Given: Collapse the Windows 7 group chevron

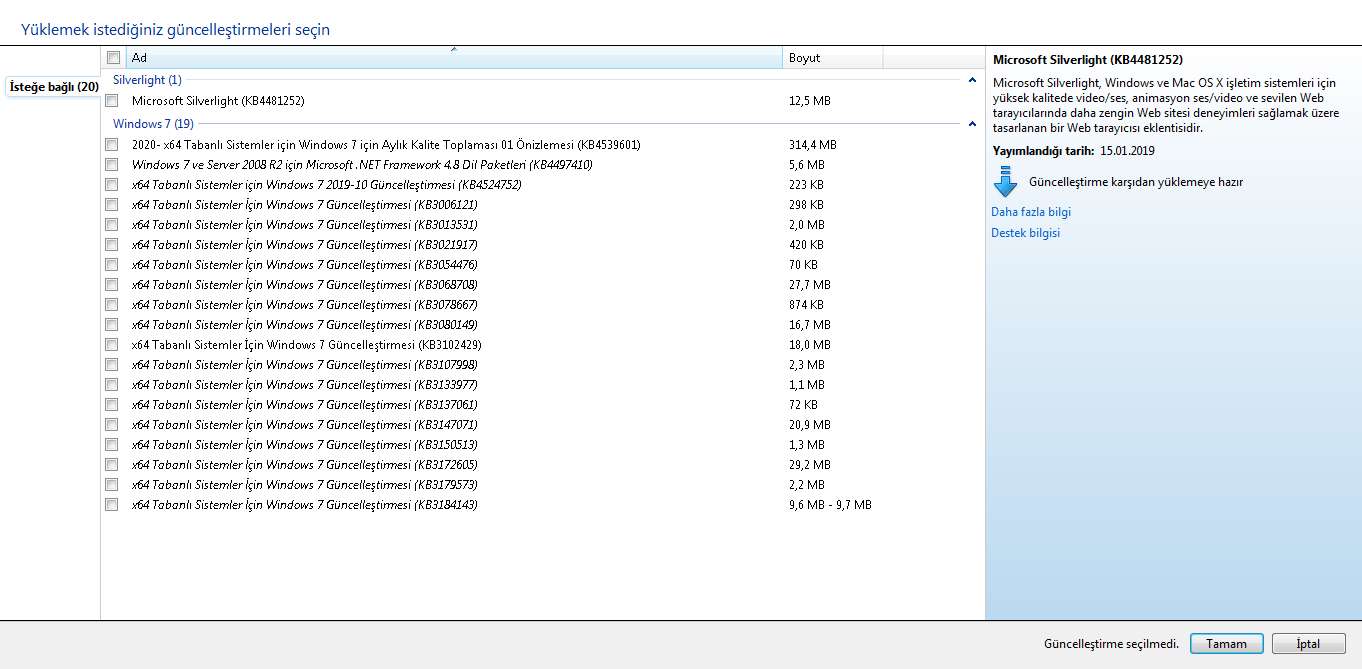Looking at the screenshot, I should coord(972,124).
